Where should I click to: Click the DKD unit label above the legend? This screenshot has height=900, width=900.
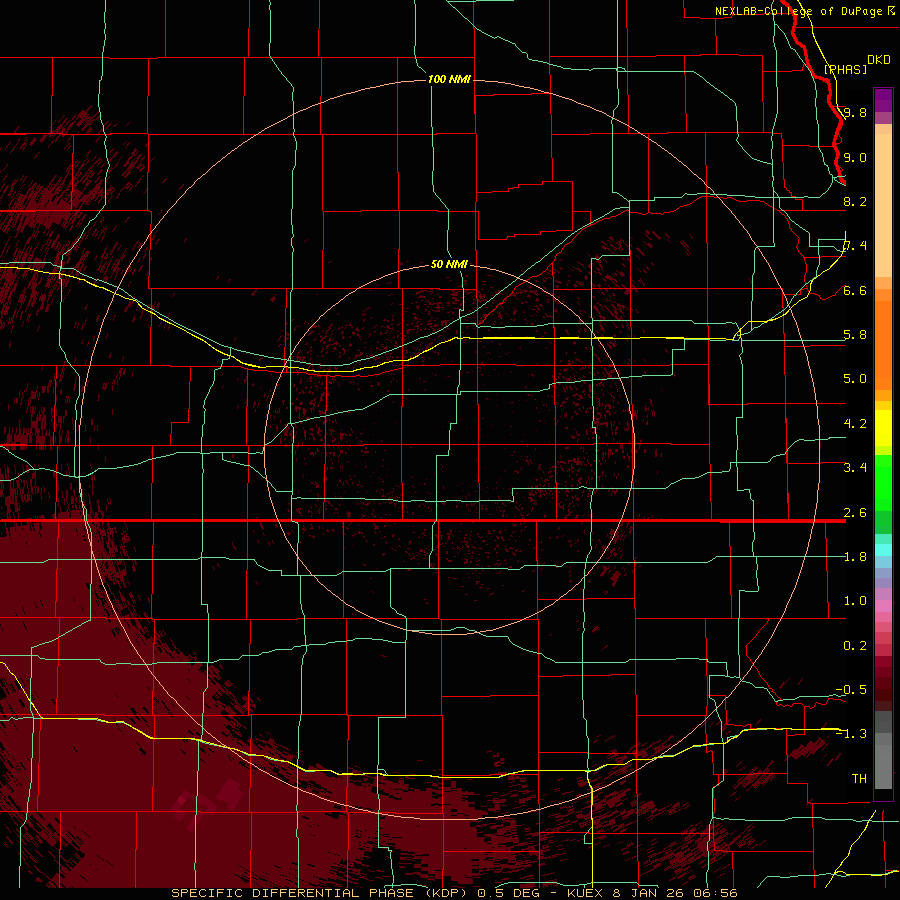879,60
